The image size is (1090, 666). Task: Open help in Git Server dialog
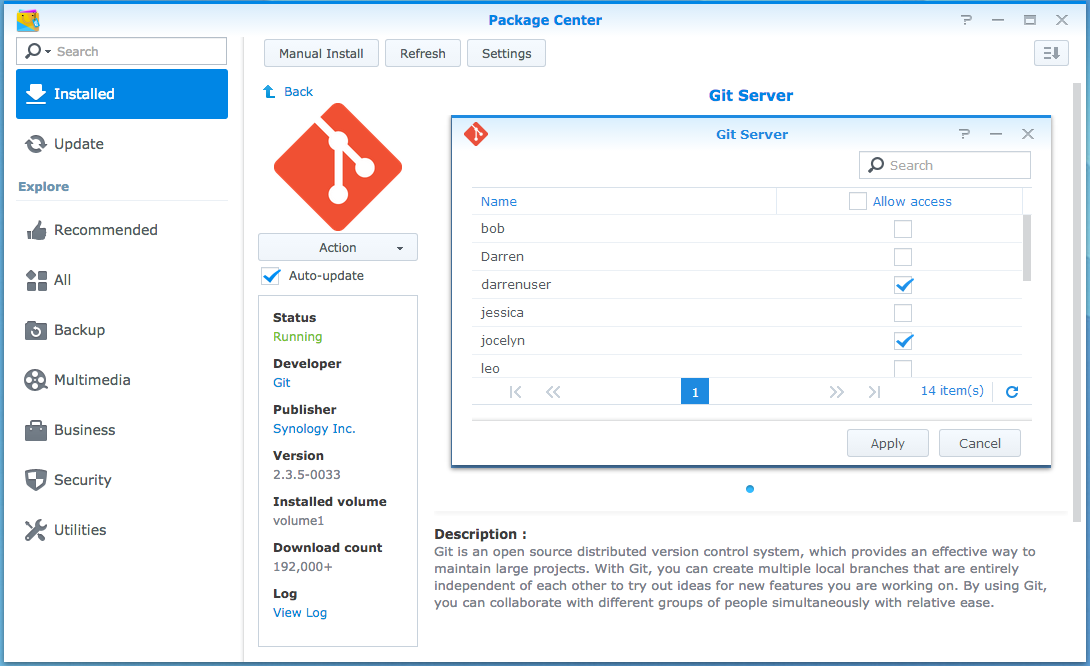click(964, 134)
